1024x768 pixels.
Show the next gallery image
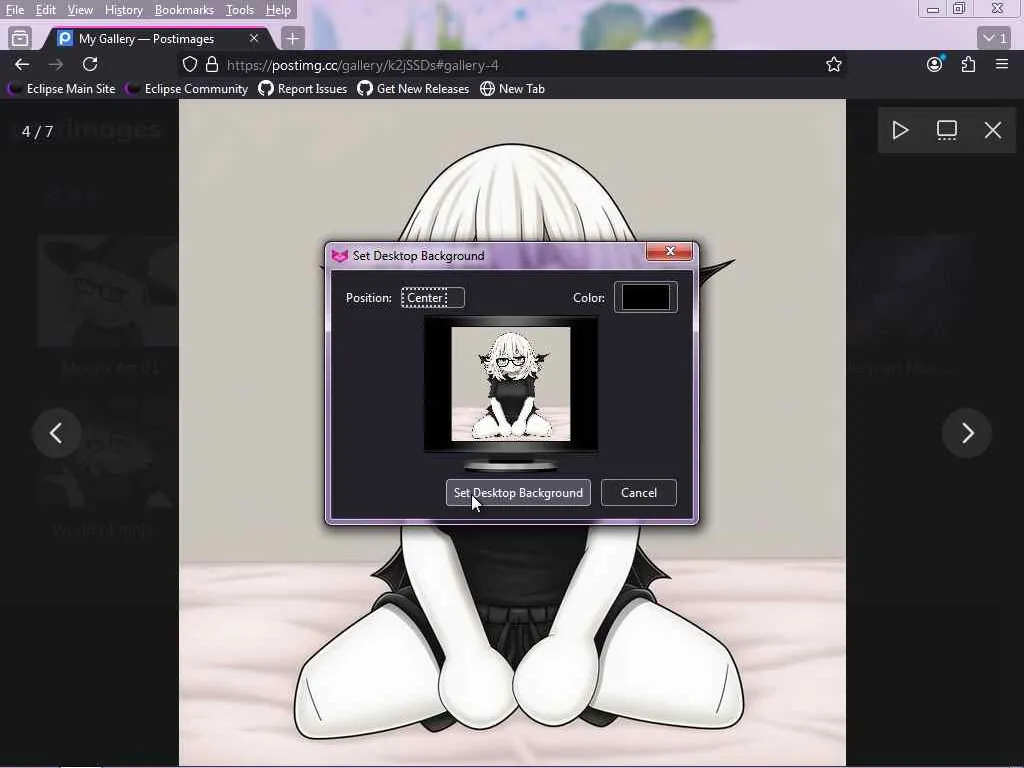967,433
